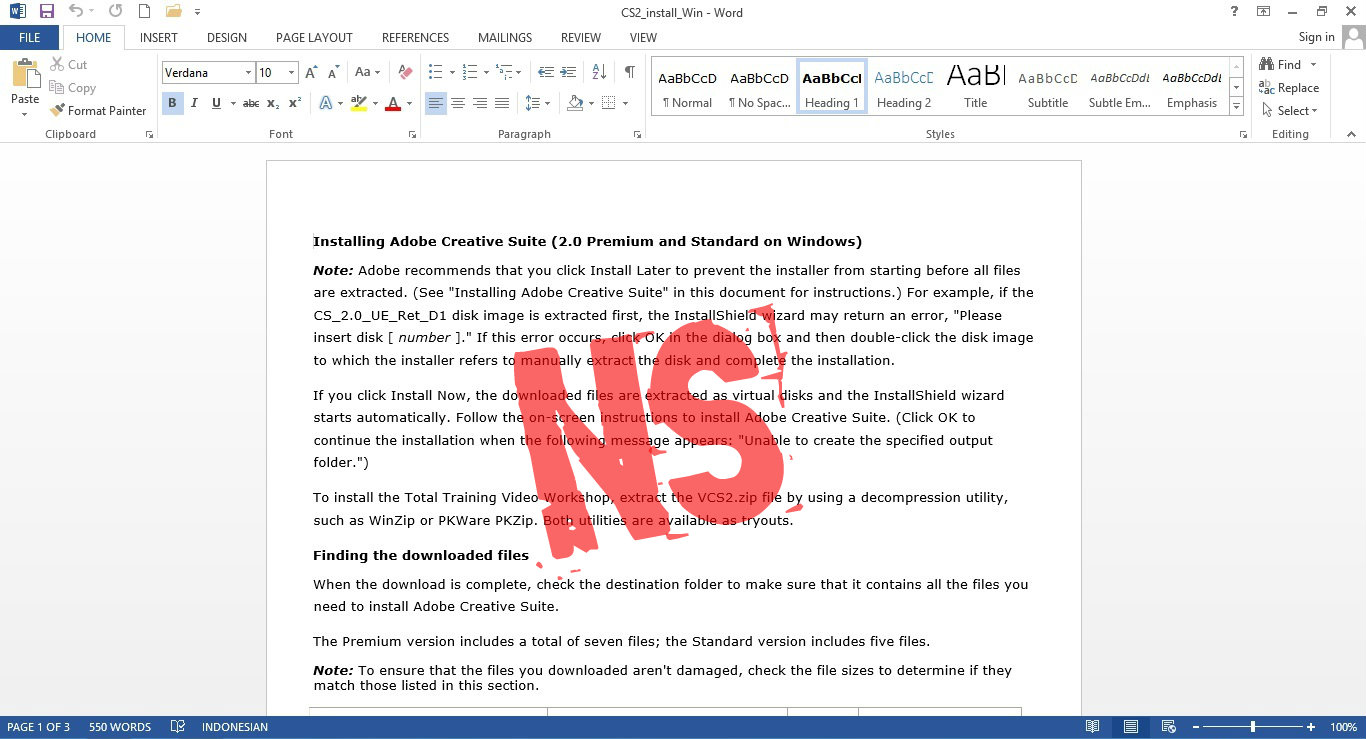This screenshot has height=739, width=1366.
Task: Toggle Italic formatting
Action: [x=194, y=103]
